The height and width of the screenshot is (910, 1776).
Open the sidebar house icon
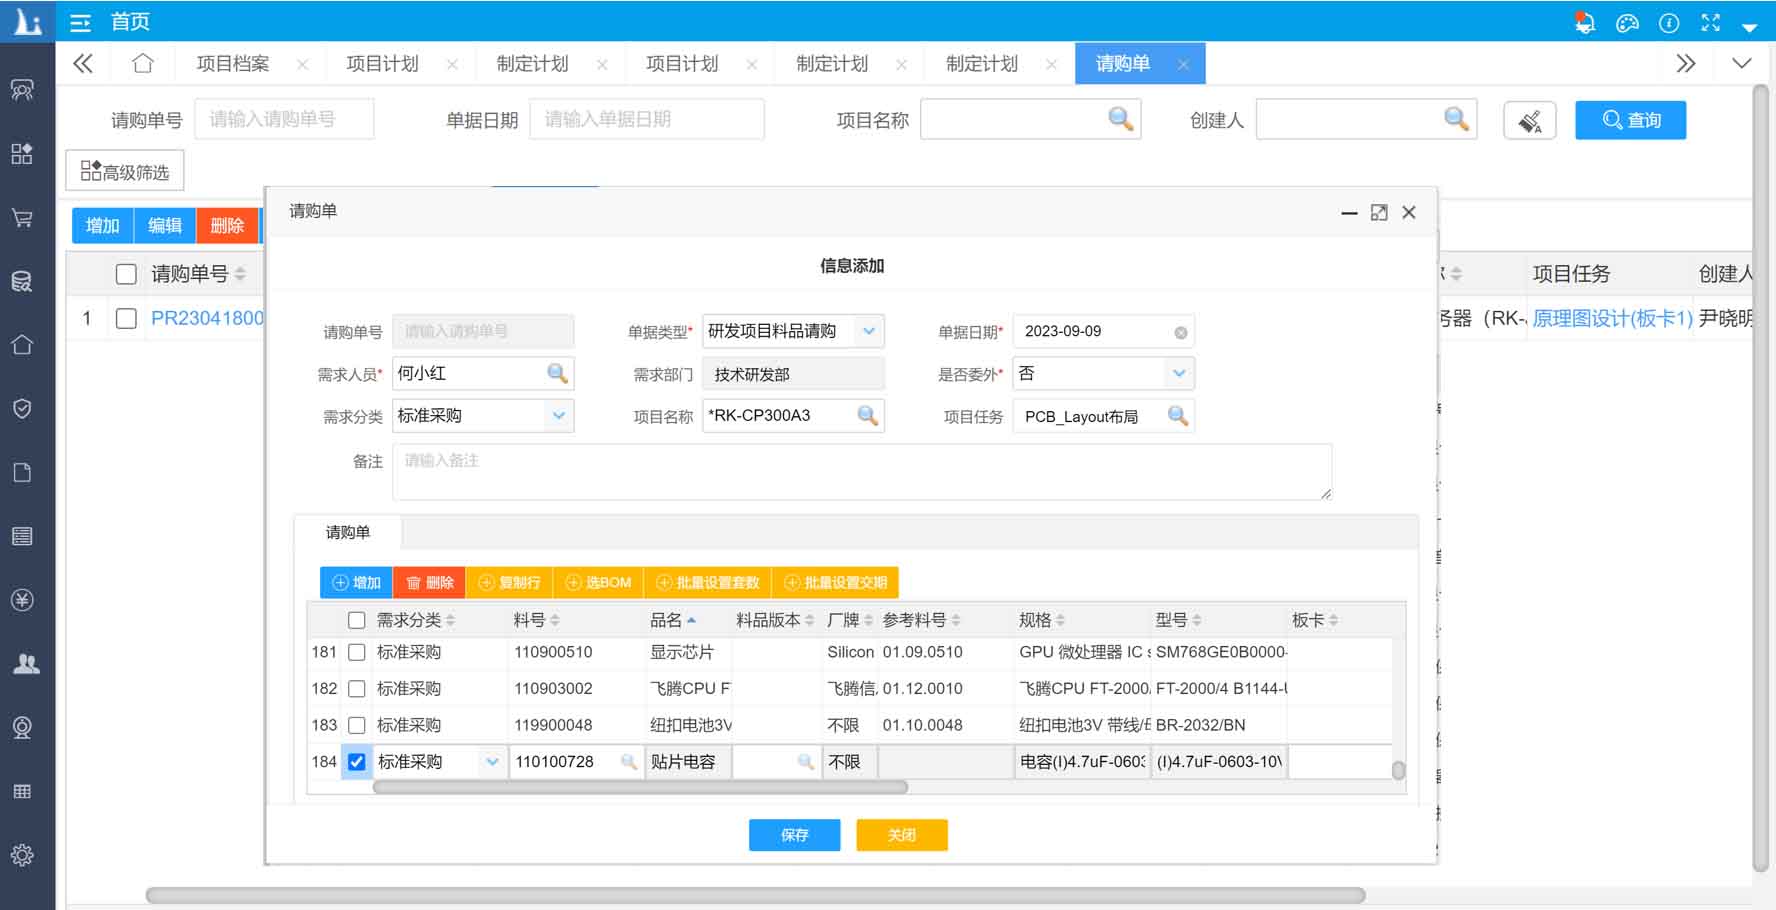point(22,344)
